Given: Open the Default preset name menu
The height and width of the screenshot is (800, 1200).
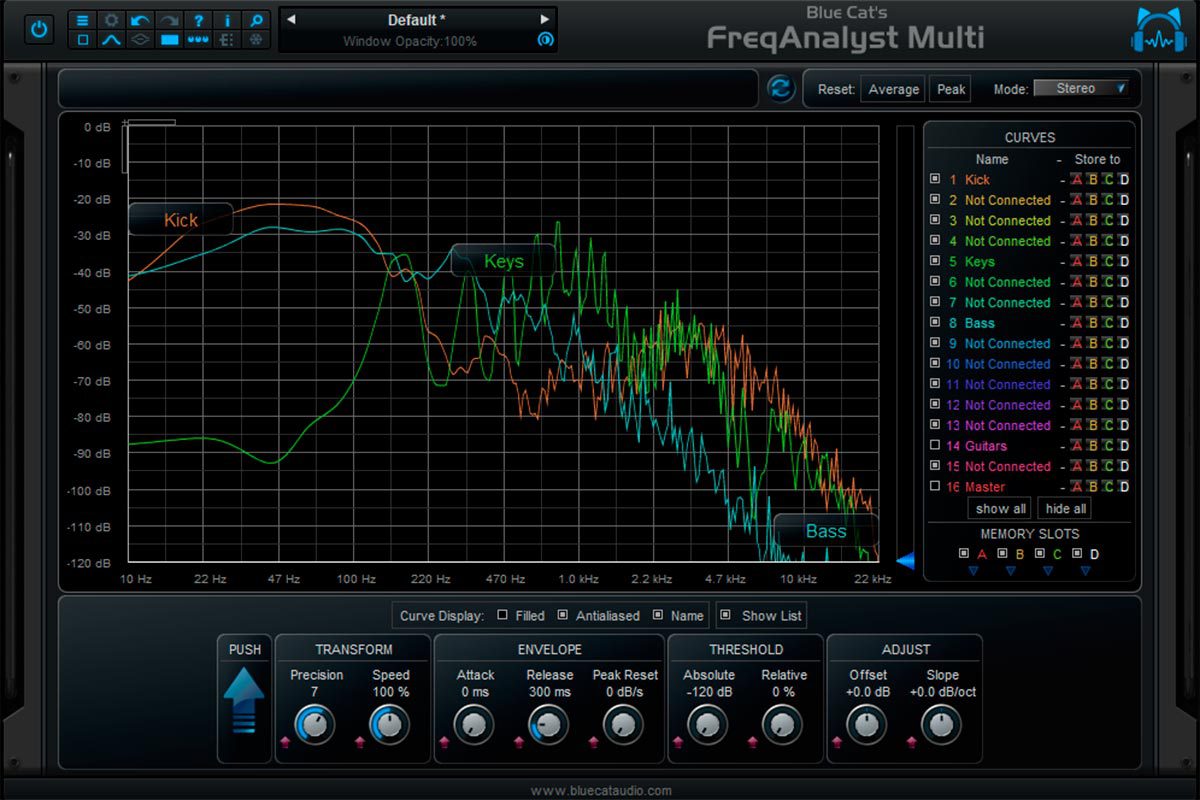Looking at the screenshot, I should [x=417, y=20].
